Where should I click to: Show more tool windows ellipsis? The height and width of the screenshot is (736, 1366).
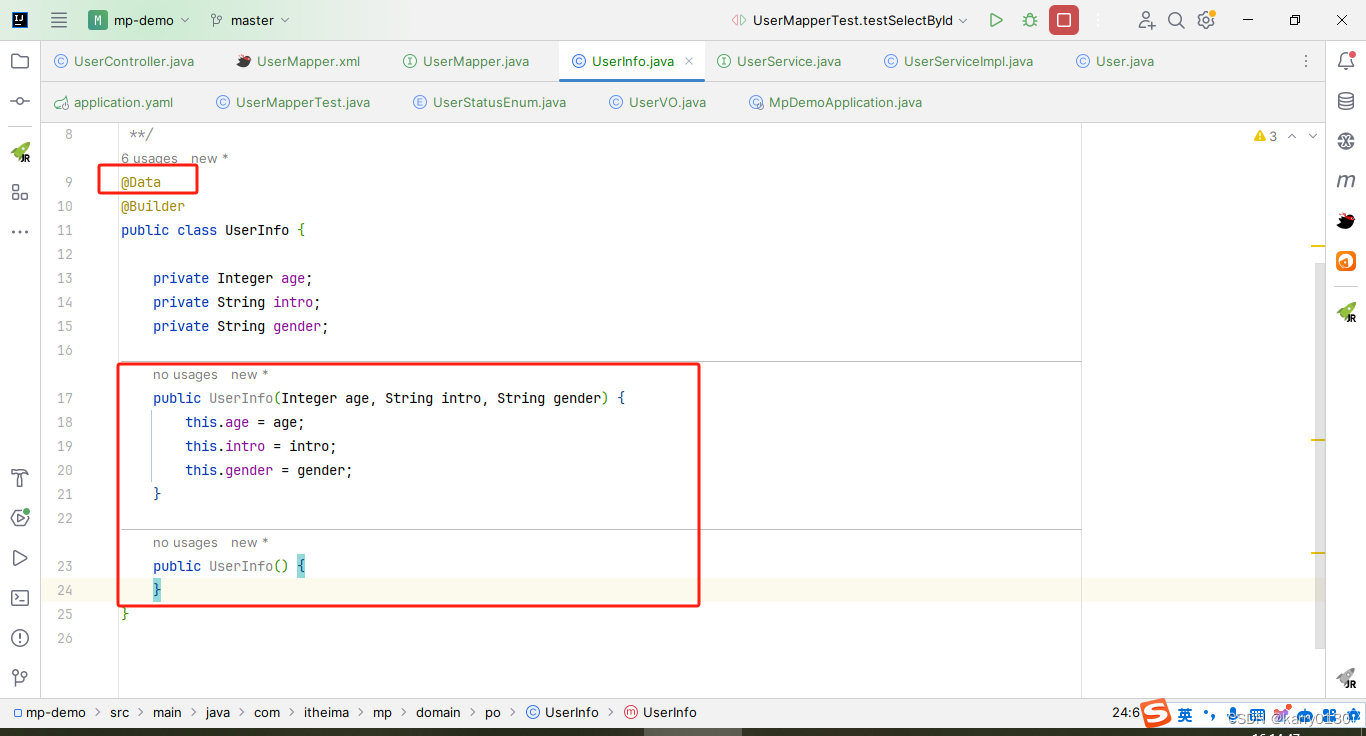[20, 232]
